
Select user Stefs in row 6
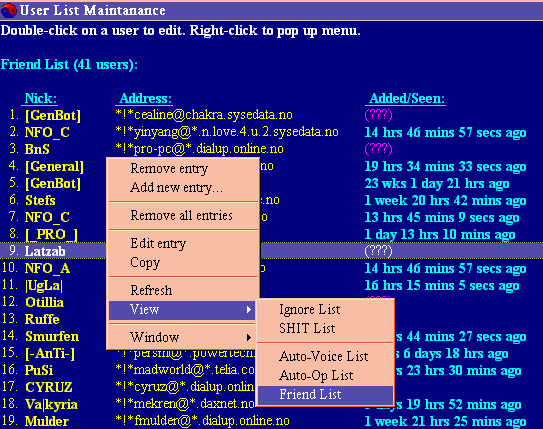click(40, 200)
